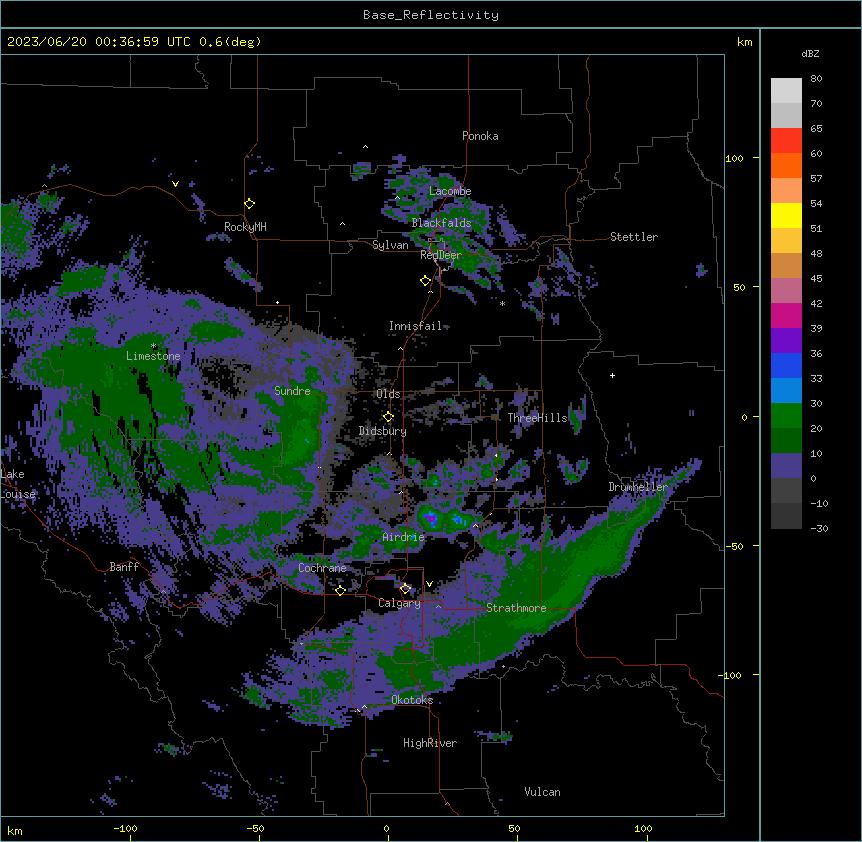The width and height of the screenshot is (862, 842).
Task: Click the Base_Reflectivity title text
Action: 431,15
